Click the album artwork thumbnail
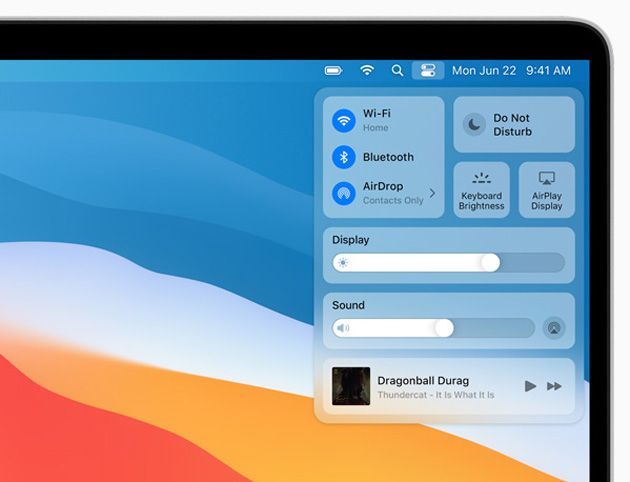The image size is (630, 482). [351, 386]
